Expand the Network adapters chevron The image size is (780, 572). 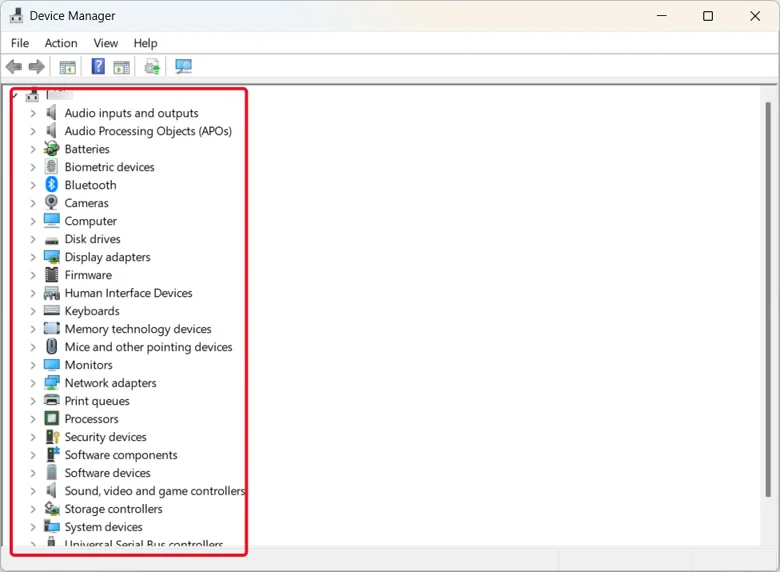[x=33, y=383]
